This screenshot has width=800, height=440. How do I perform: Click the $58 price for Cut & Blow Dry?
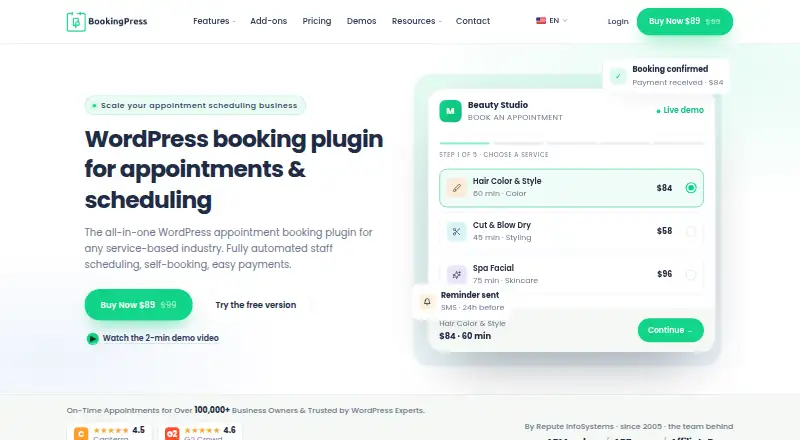click(x=664, y=231)
